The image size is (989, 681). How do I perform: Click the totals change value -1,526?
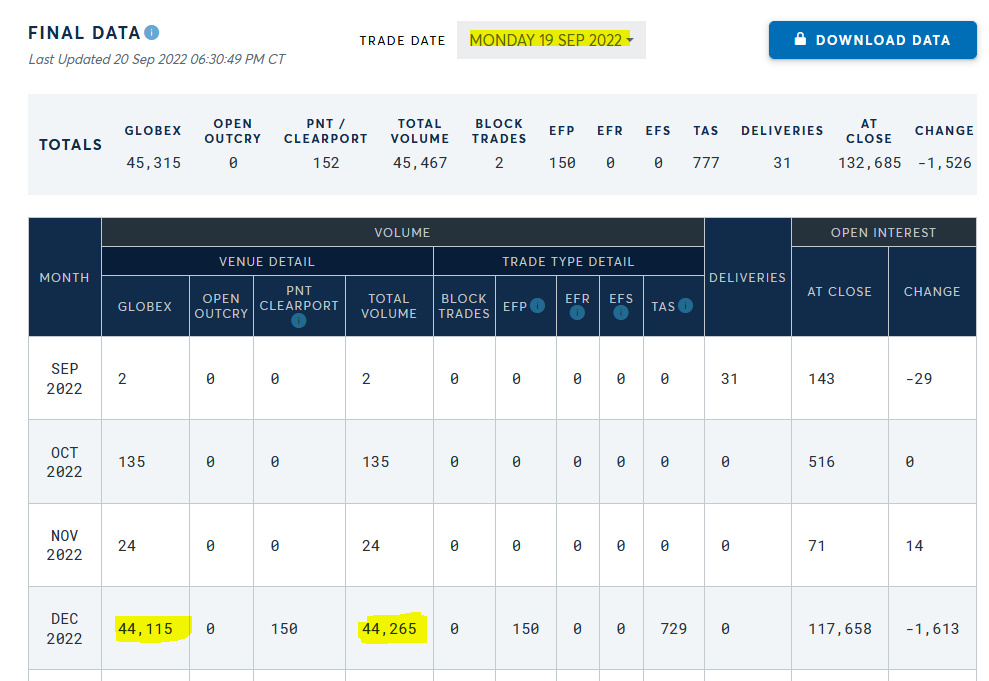tap(944, 163)
